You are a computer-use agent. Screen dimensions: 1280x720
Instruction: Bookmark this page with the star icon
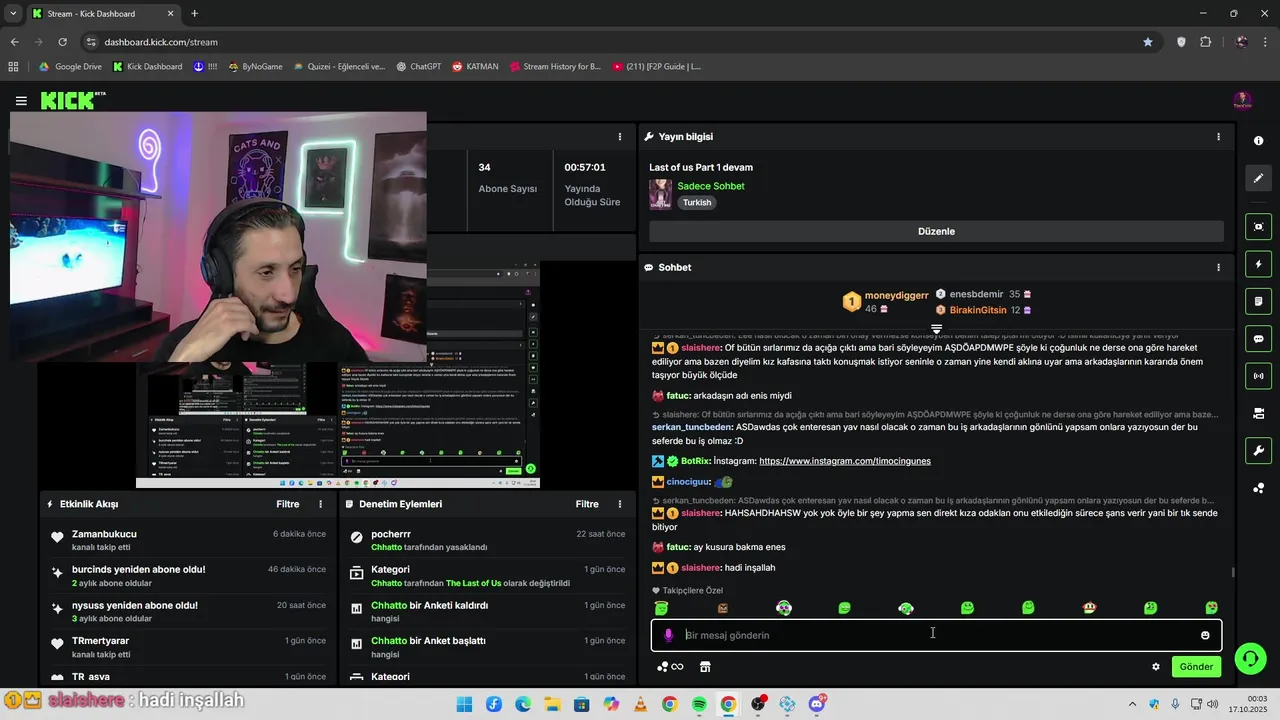pyautogui.click(x=1148, y=42)
